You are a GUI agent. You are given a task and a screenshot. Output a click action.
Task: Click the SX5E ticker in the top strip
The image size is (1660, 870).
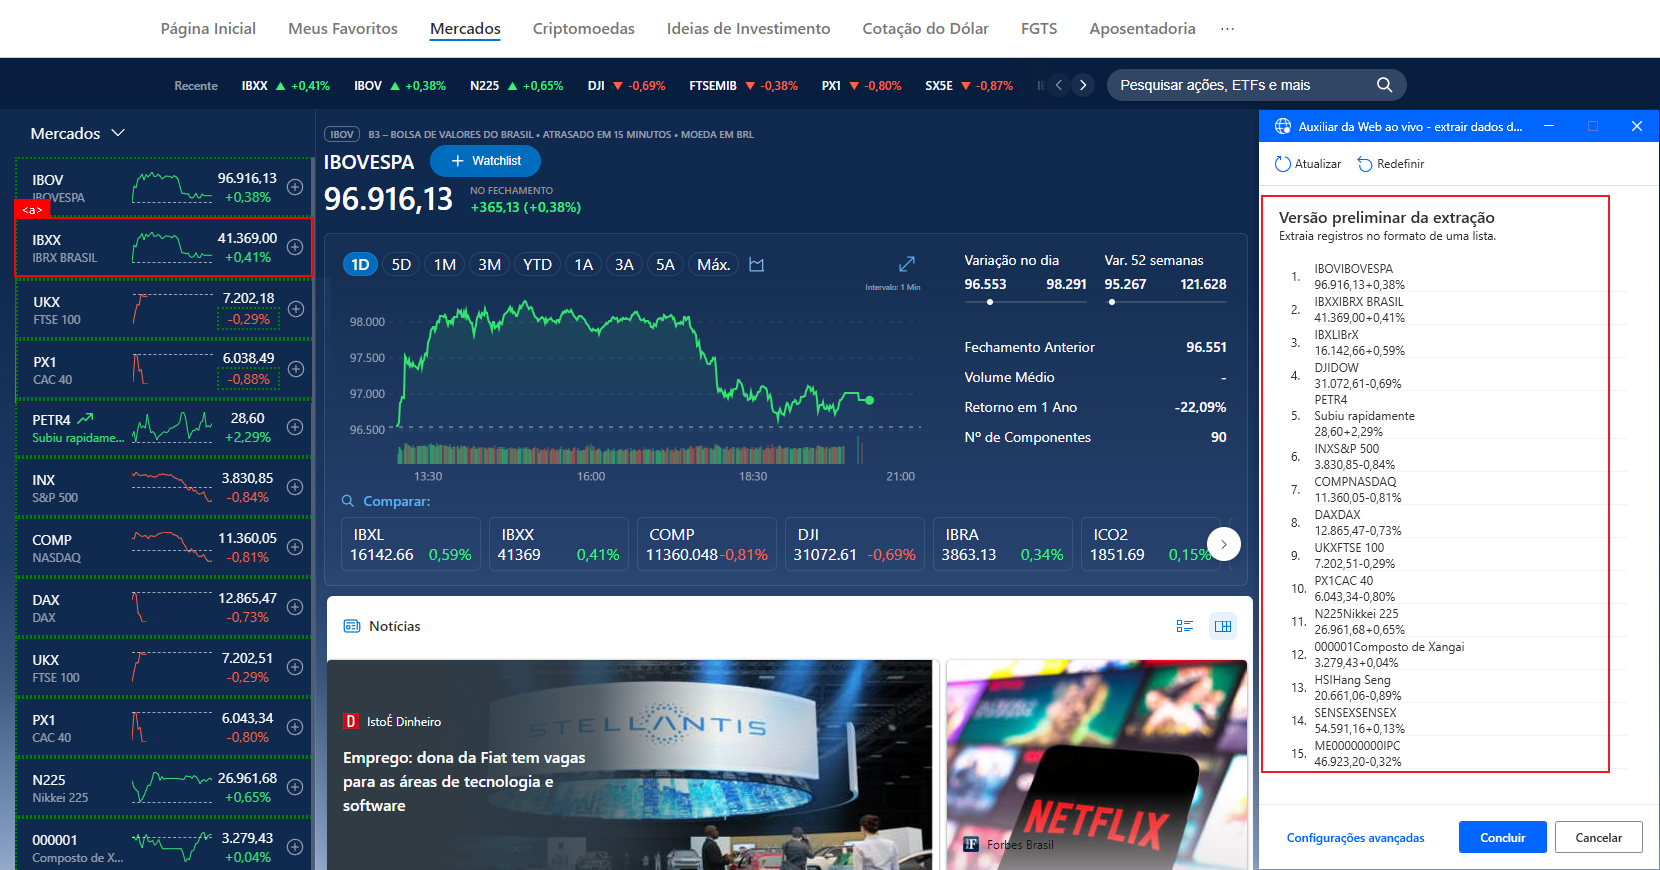point(968,86)
